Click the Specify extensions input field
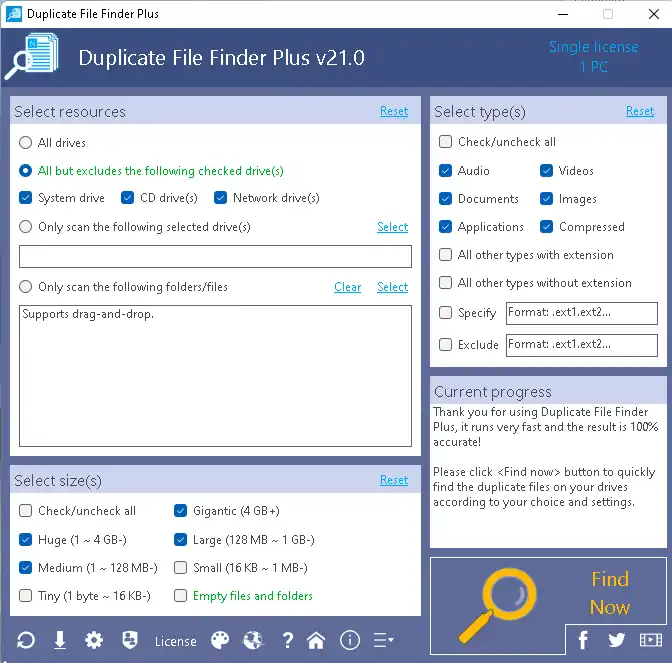Viewport: 672px width, 663px height. point(581,313)
